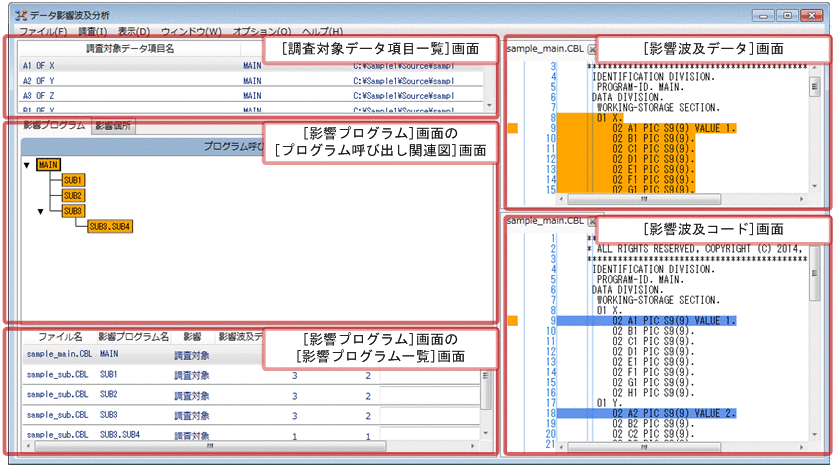Click the 調査対象データ項目名 column header
The height and width of the screenshot is (468, 835).
130,48
